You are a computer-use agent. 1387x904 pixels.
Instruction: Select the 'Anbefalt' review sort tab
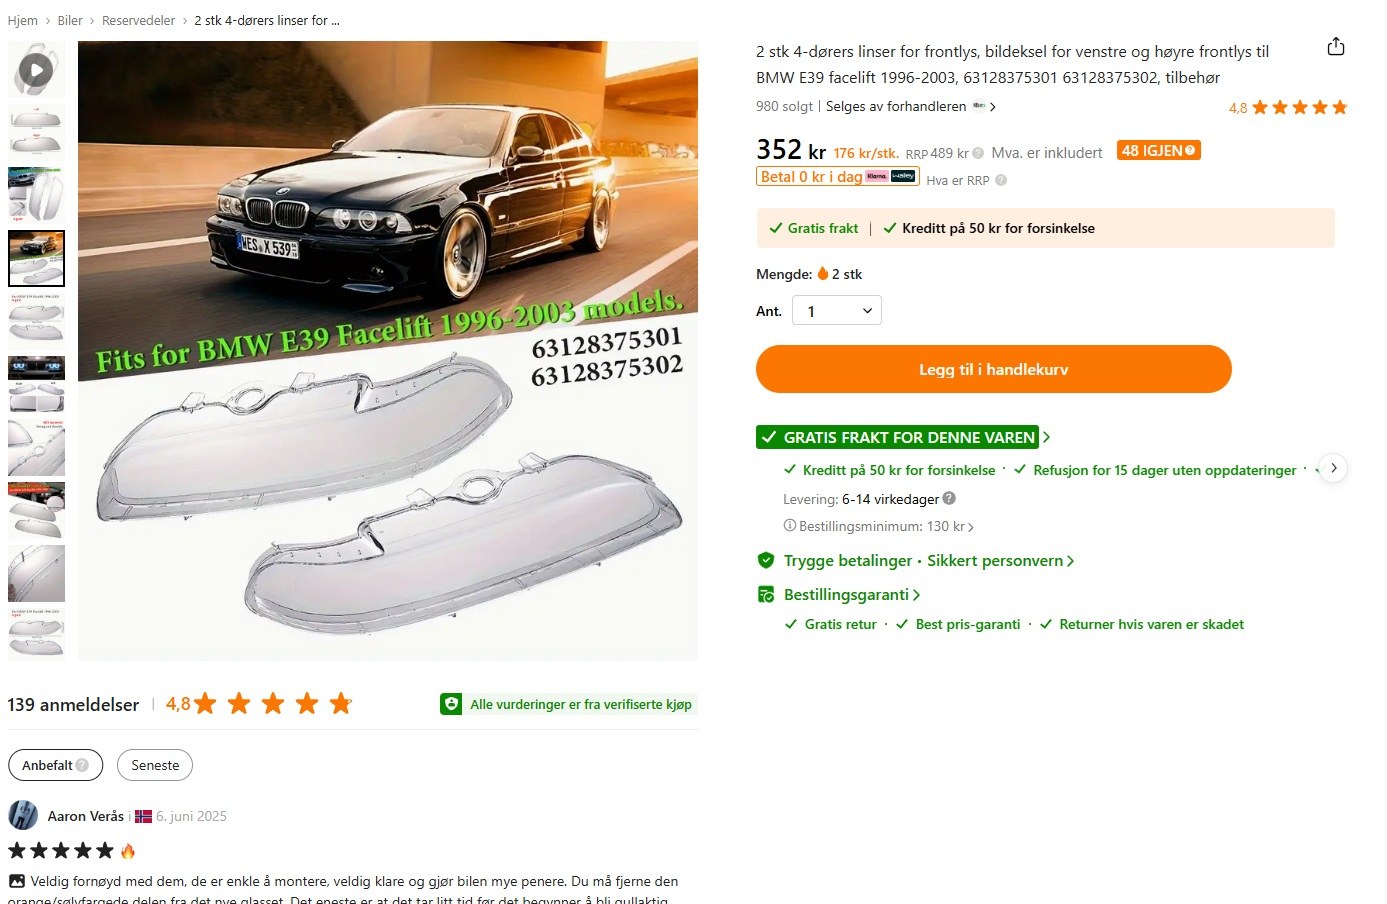pos(55,765)
